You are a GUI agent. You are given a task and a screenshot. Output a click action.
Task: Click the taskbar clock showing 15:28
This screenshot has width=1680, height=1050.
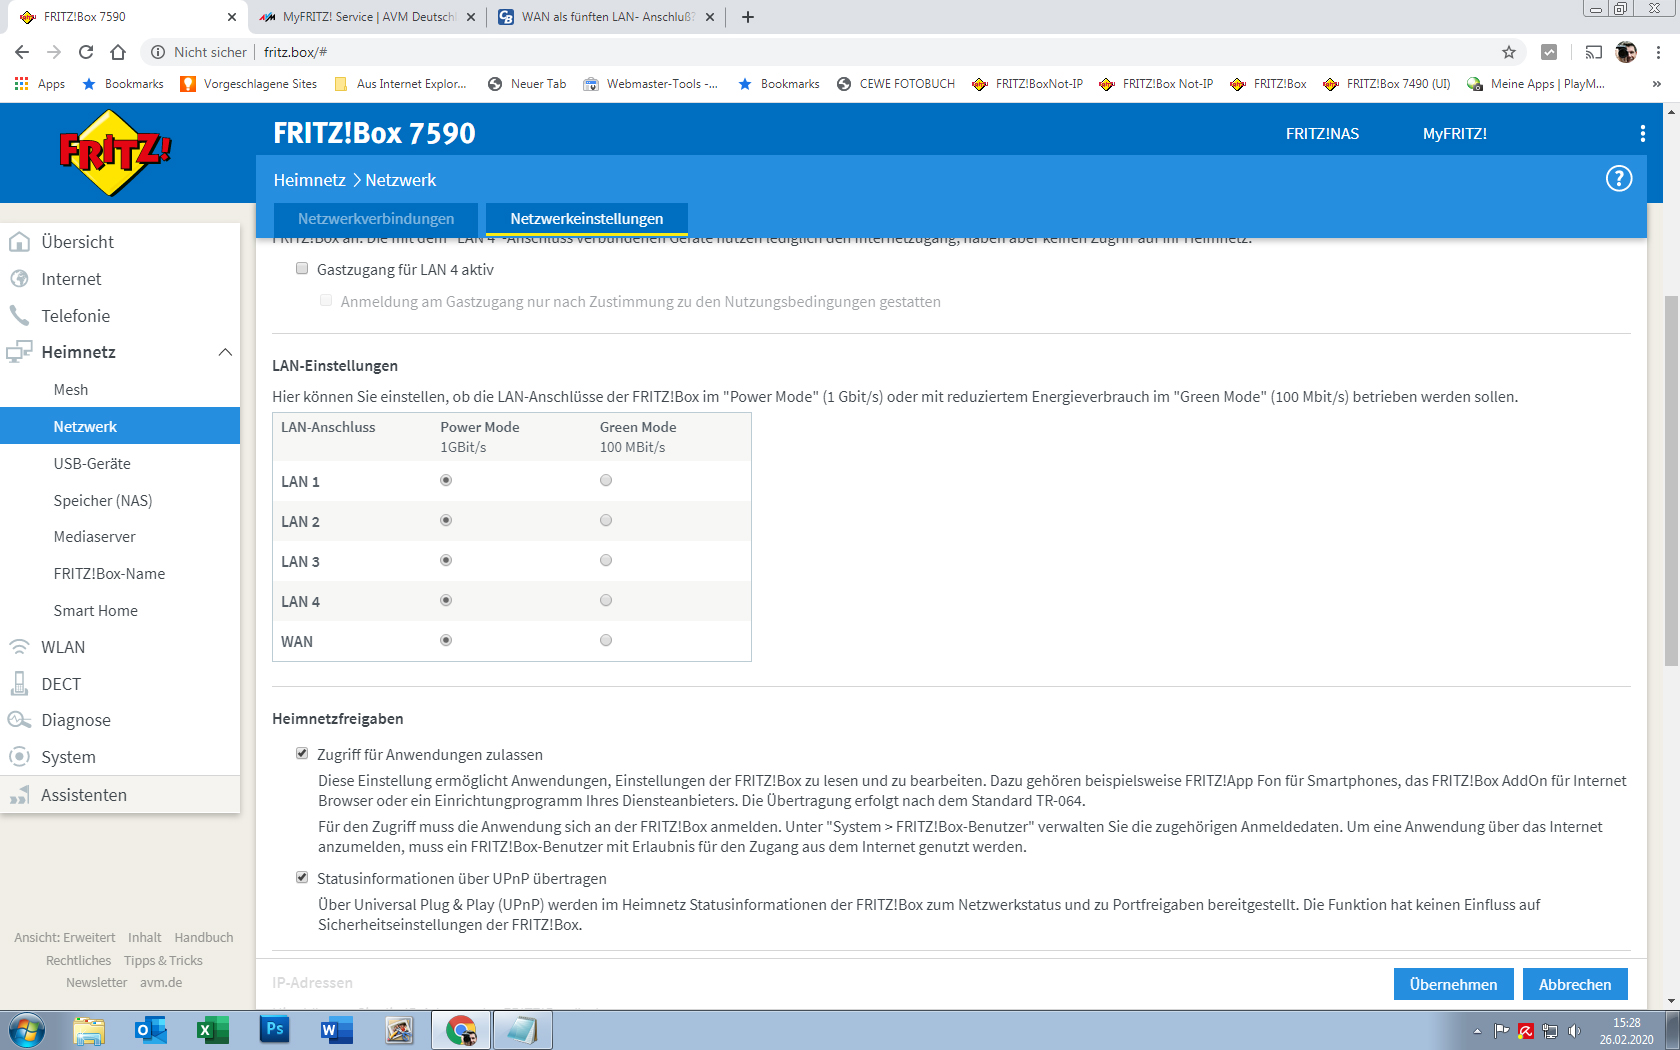(1626, 1031)
